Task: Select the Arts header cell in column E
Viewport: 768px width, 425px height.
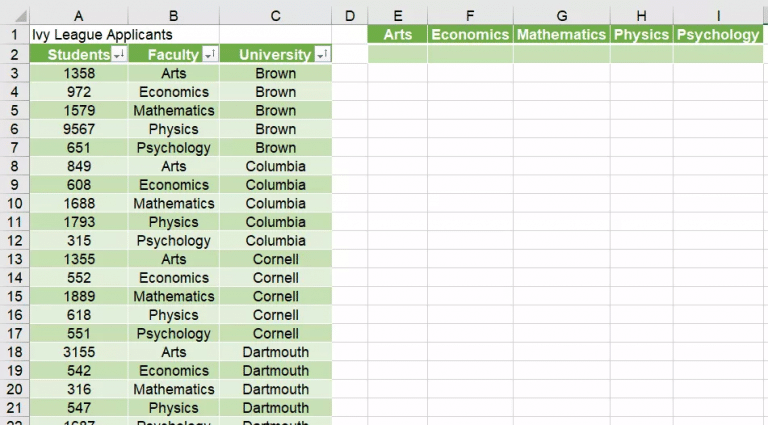Action: pyautogui.click(x=398, y=35)
